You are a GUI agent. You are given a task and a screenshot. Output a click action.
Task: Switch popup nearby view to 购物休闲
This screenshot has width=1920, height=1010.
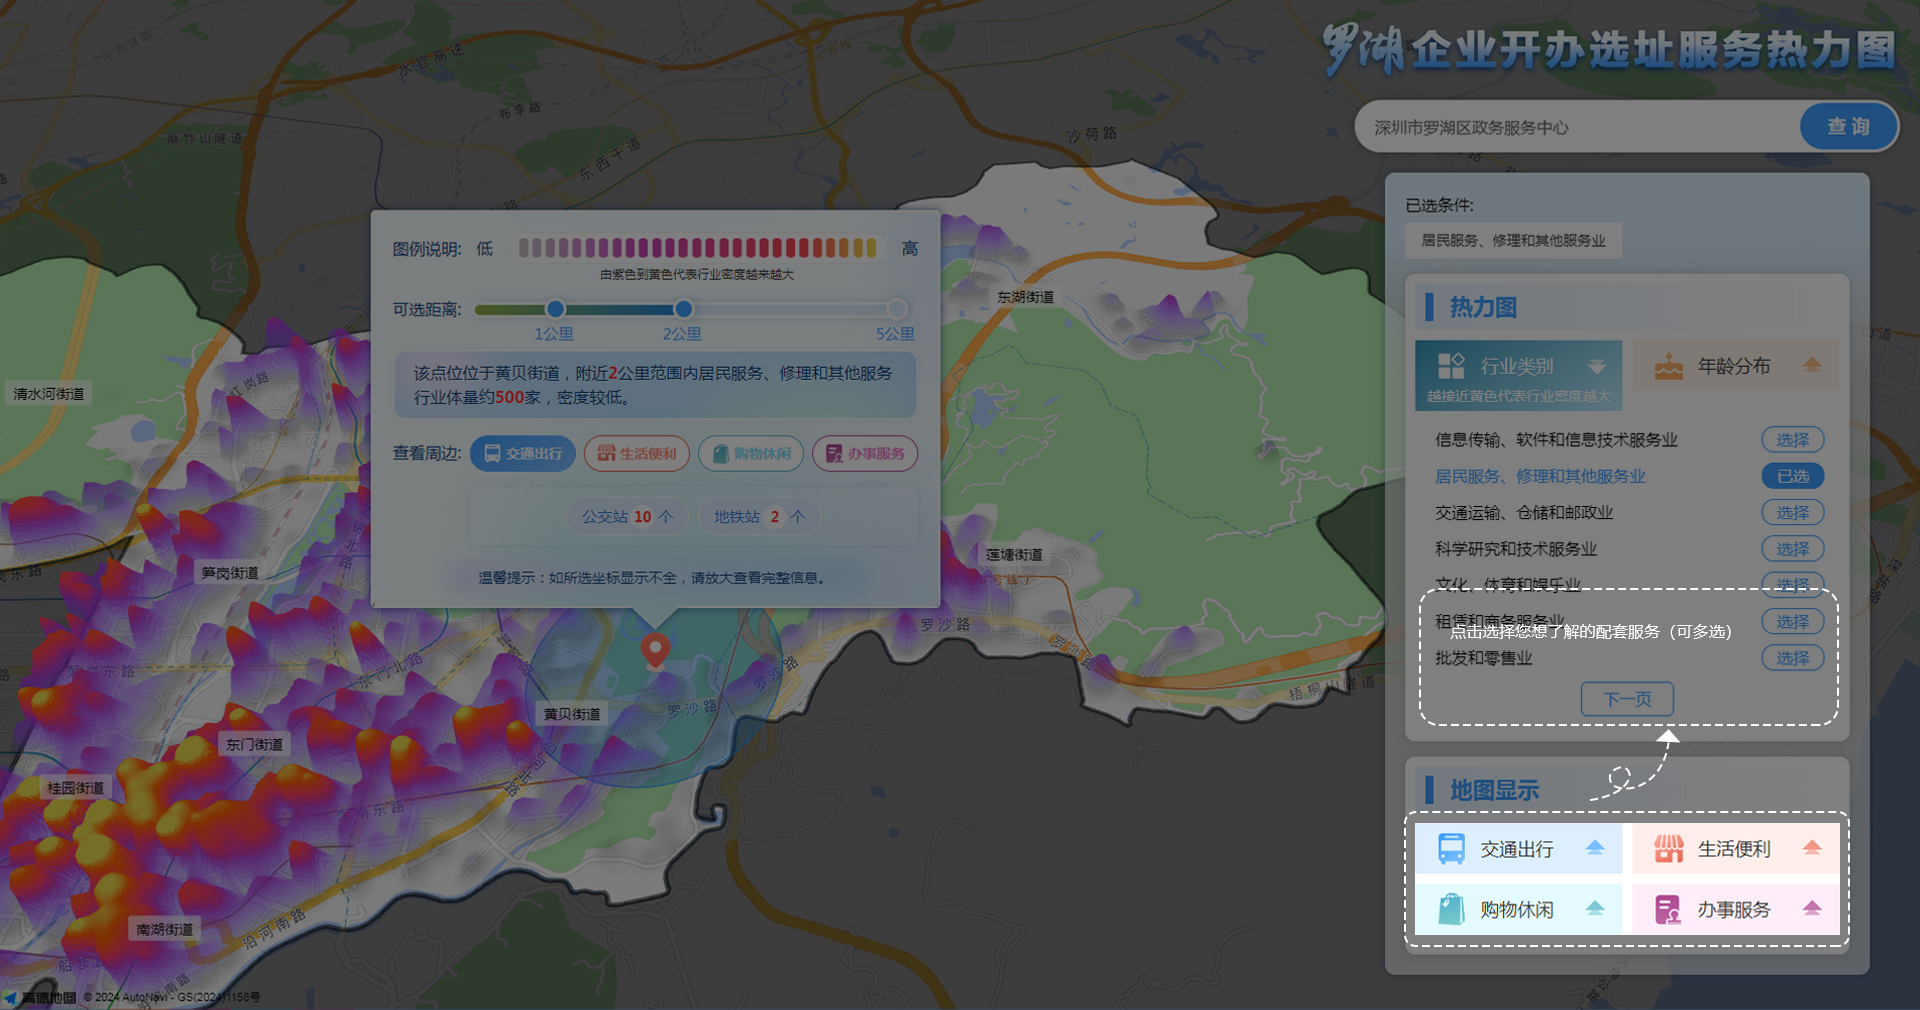(751, 454)
